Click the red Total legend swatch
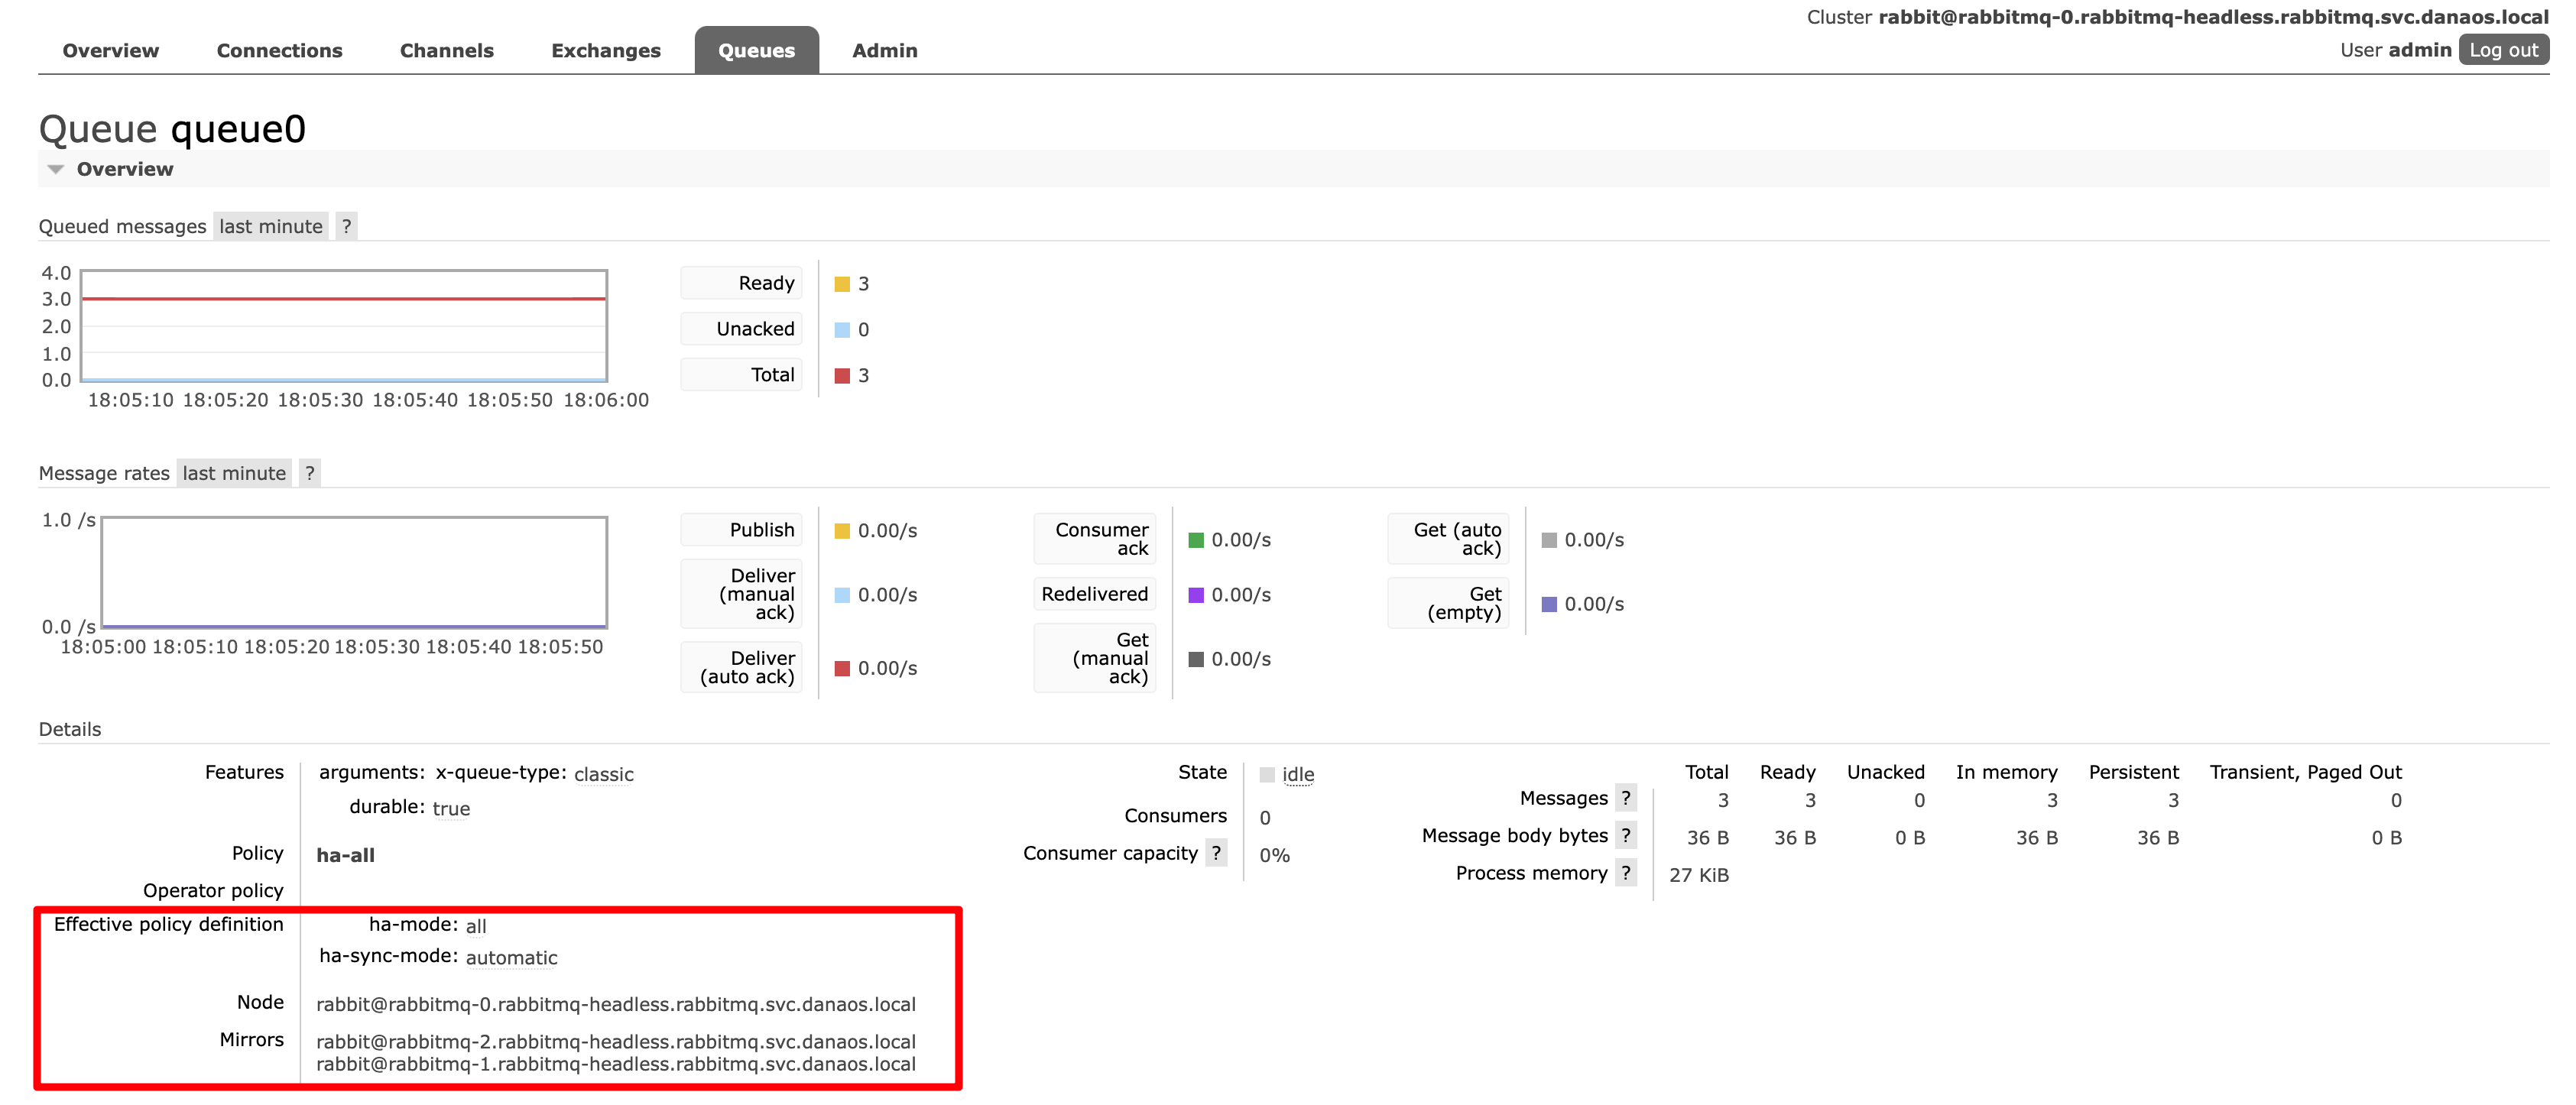The image size is (2576, 1105). tap(842, 376)
